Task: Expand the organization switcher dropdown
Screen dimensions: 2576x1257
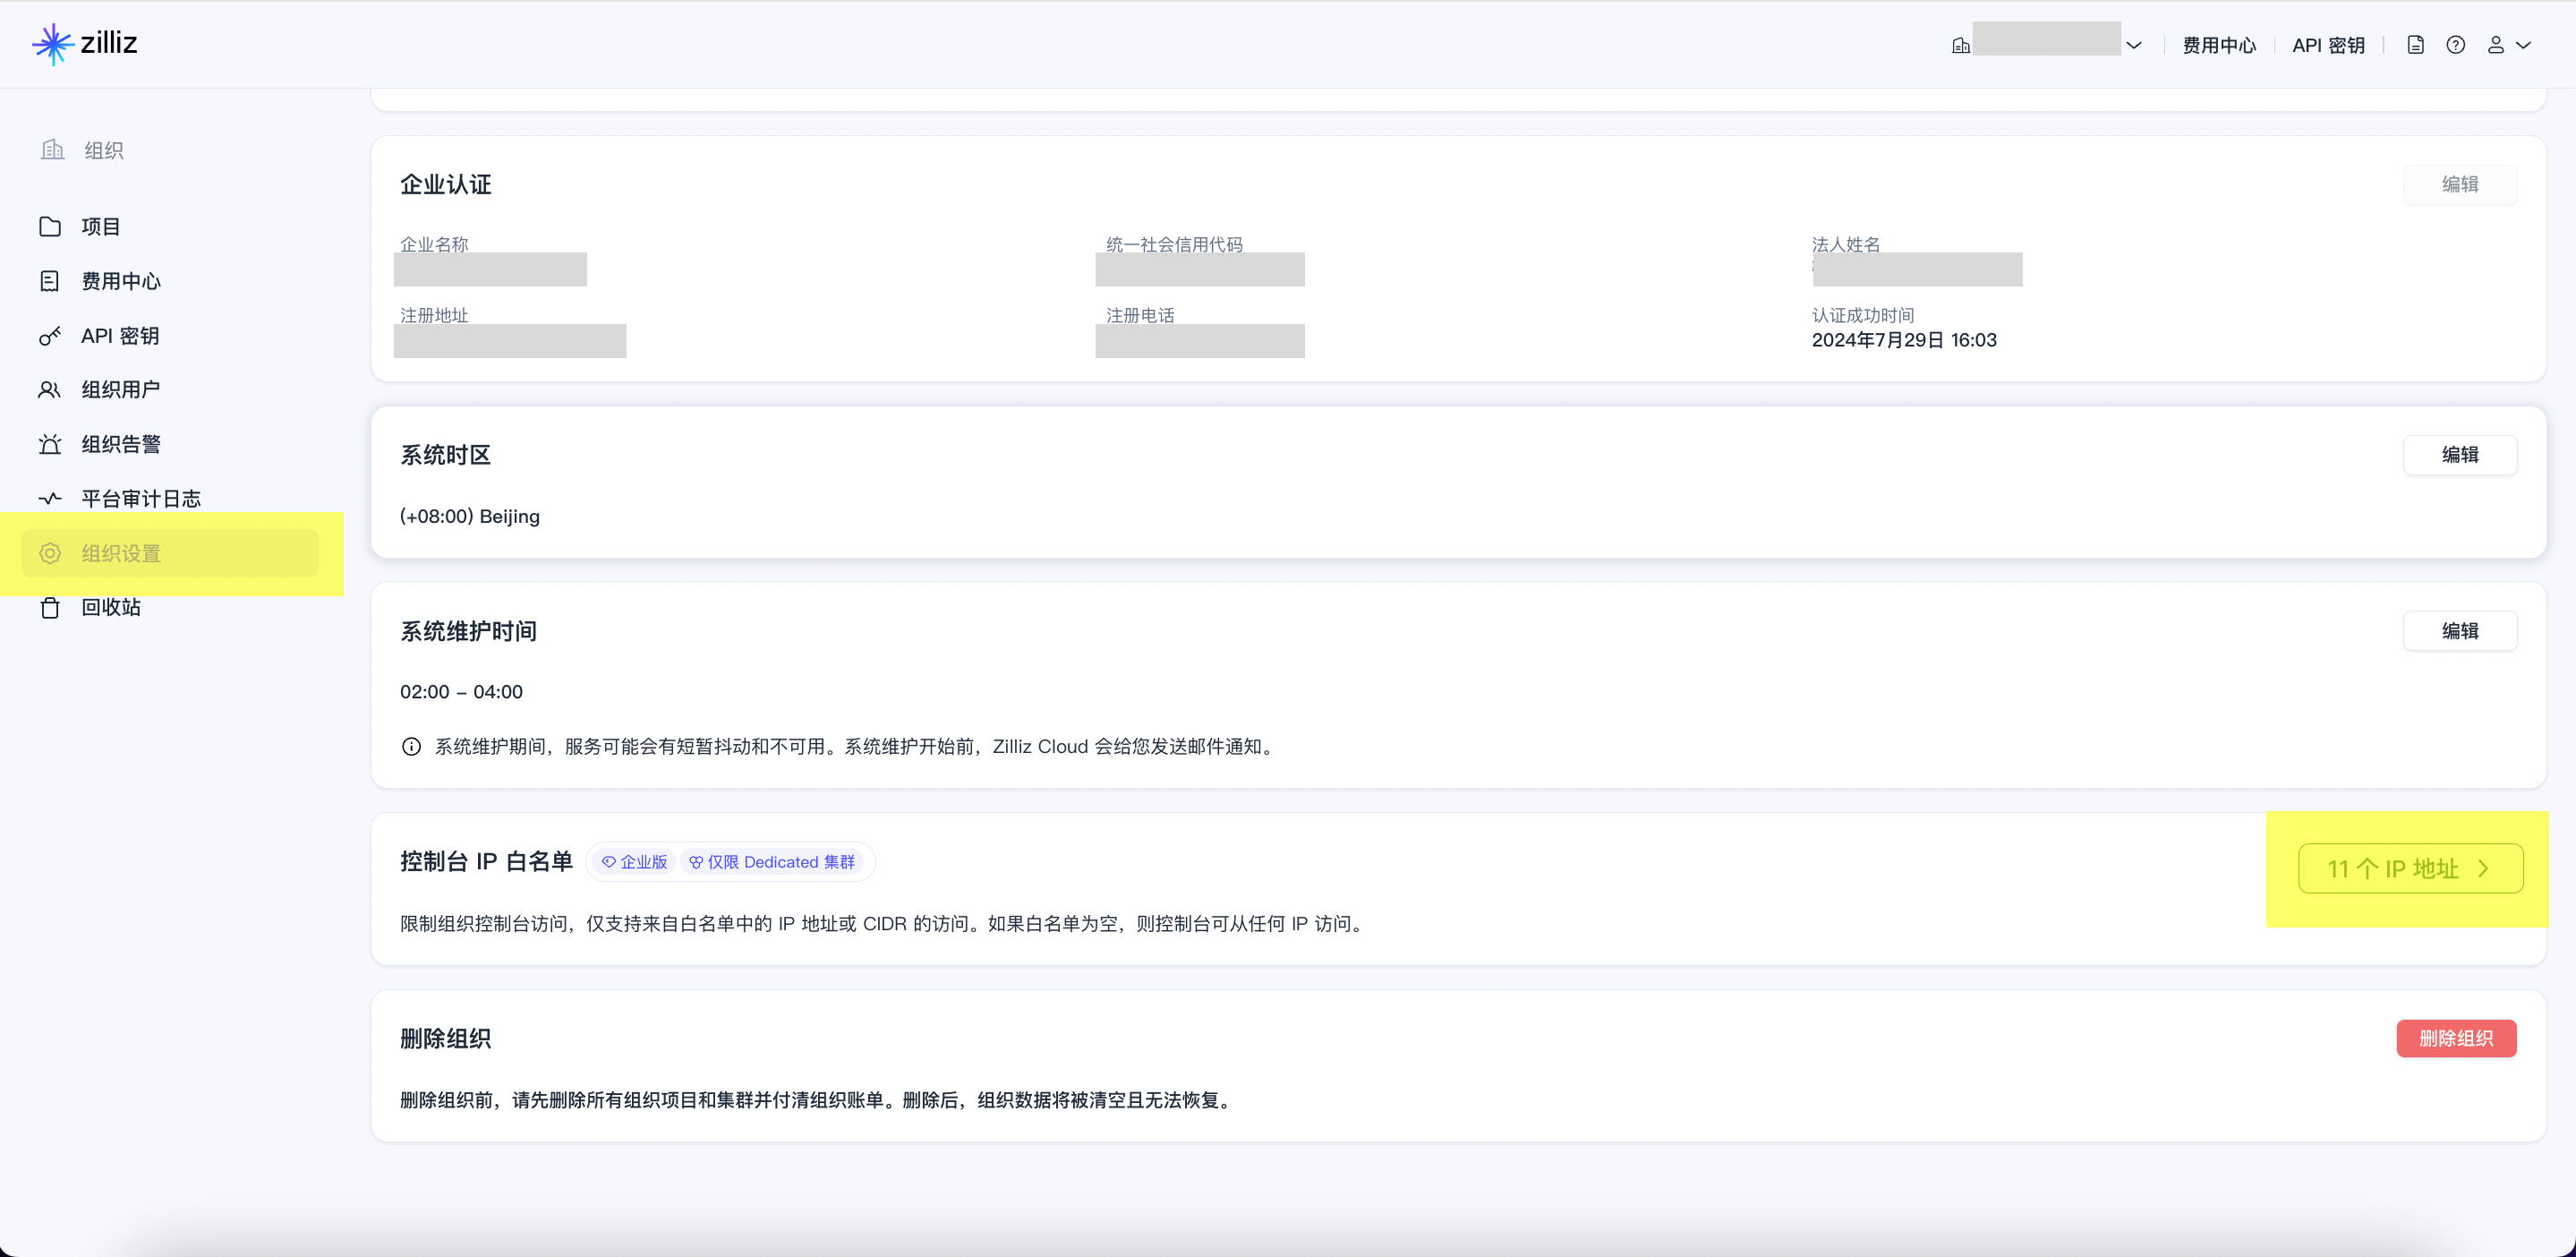Action: pyautogui.click(x=2133, y=45)
